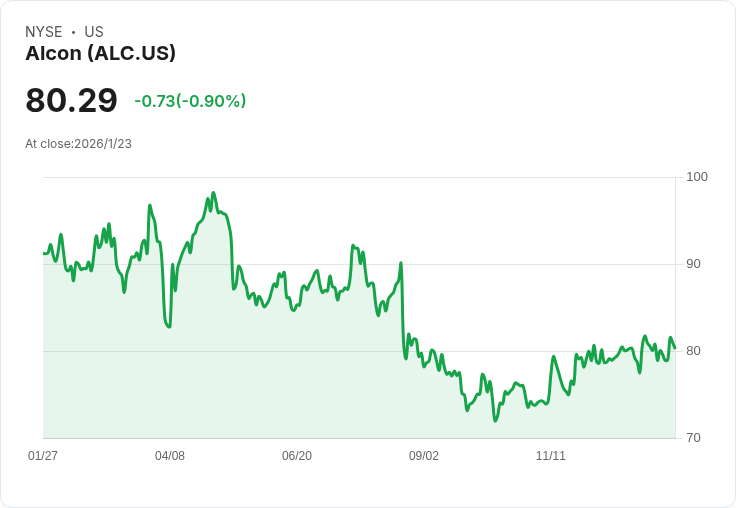
Task: Click the right end of the price line
Action: (x=675, y=348)
